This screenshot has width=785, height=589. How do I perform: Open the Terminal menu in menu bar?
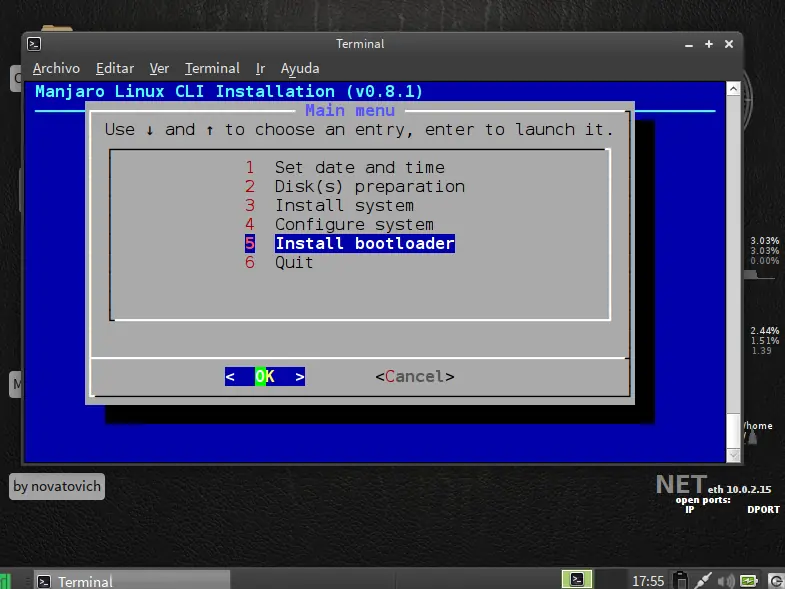pos(212,68)
